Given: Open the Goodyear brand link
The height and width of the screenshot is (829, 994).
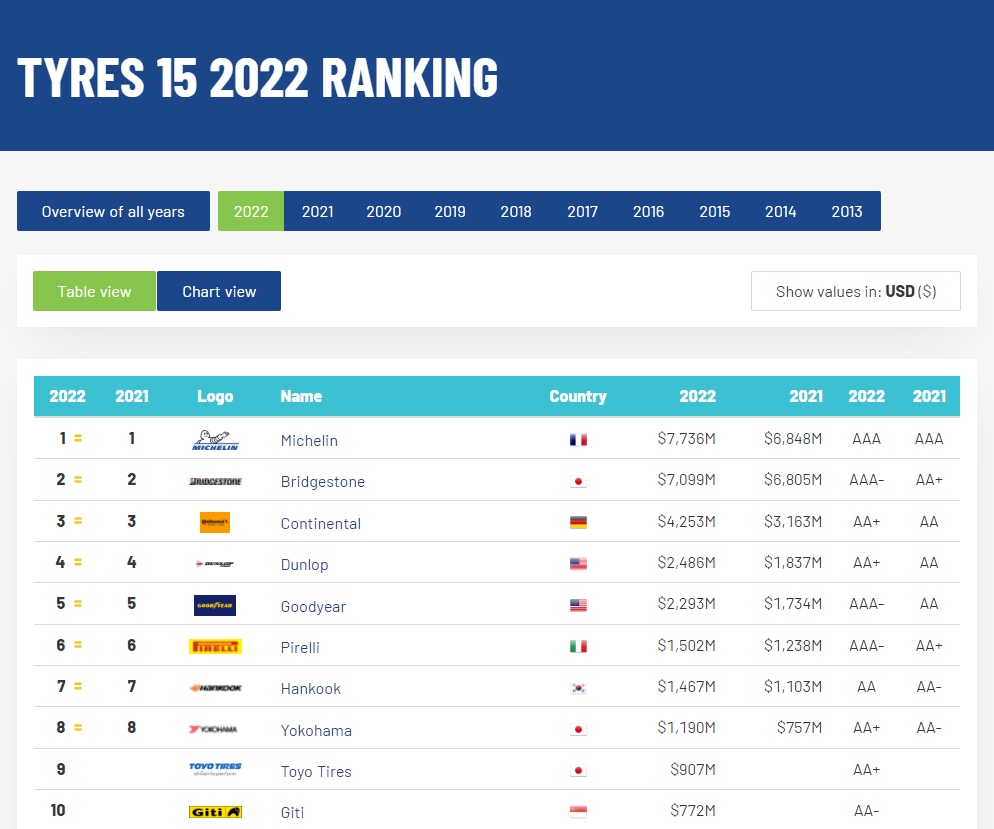Looking at the screenshot, I should 313,607.
